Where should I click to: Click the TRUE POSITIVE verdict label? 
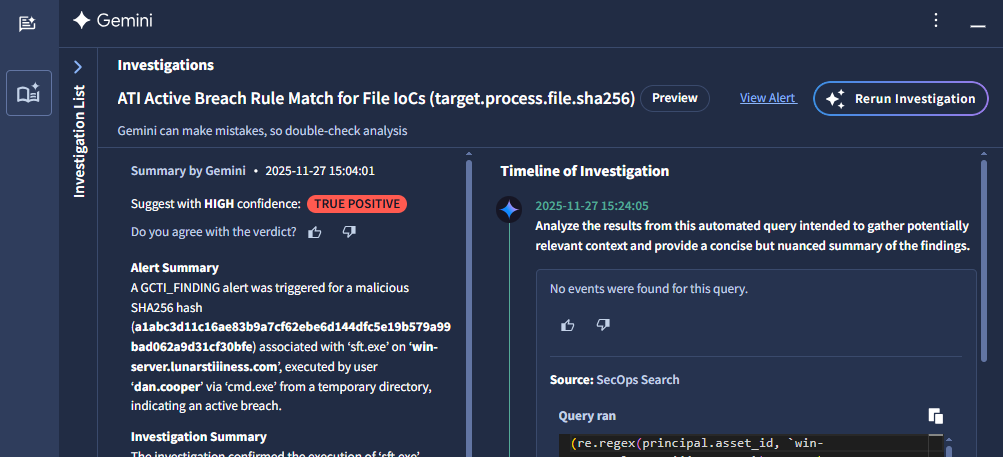click(x=357, y=204)
